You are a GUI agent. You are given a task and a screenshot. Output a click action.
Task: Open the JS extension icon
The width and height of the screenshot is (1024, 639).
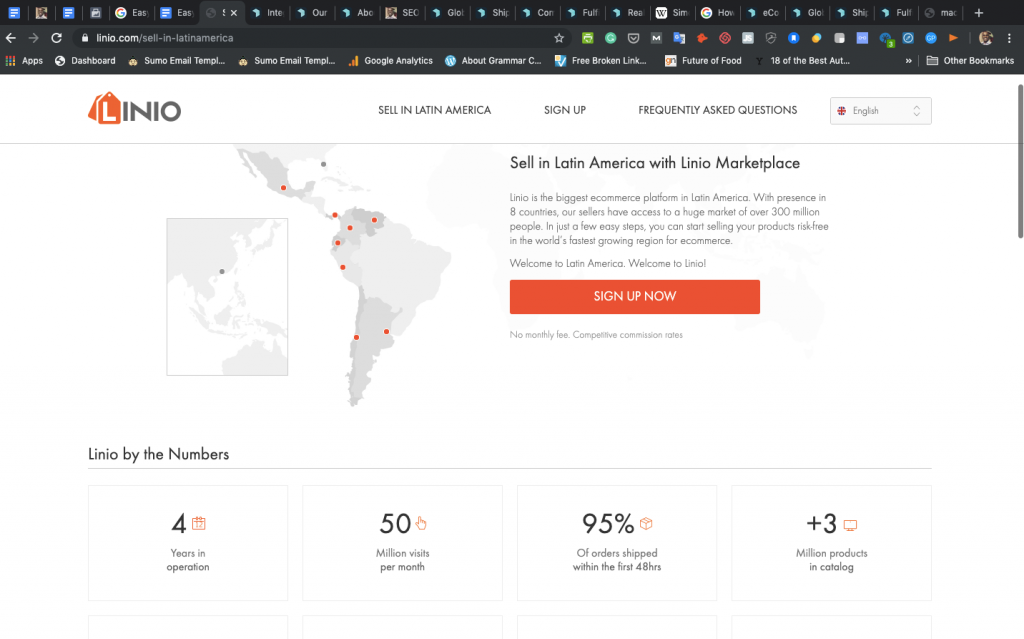tap(748, 38)
